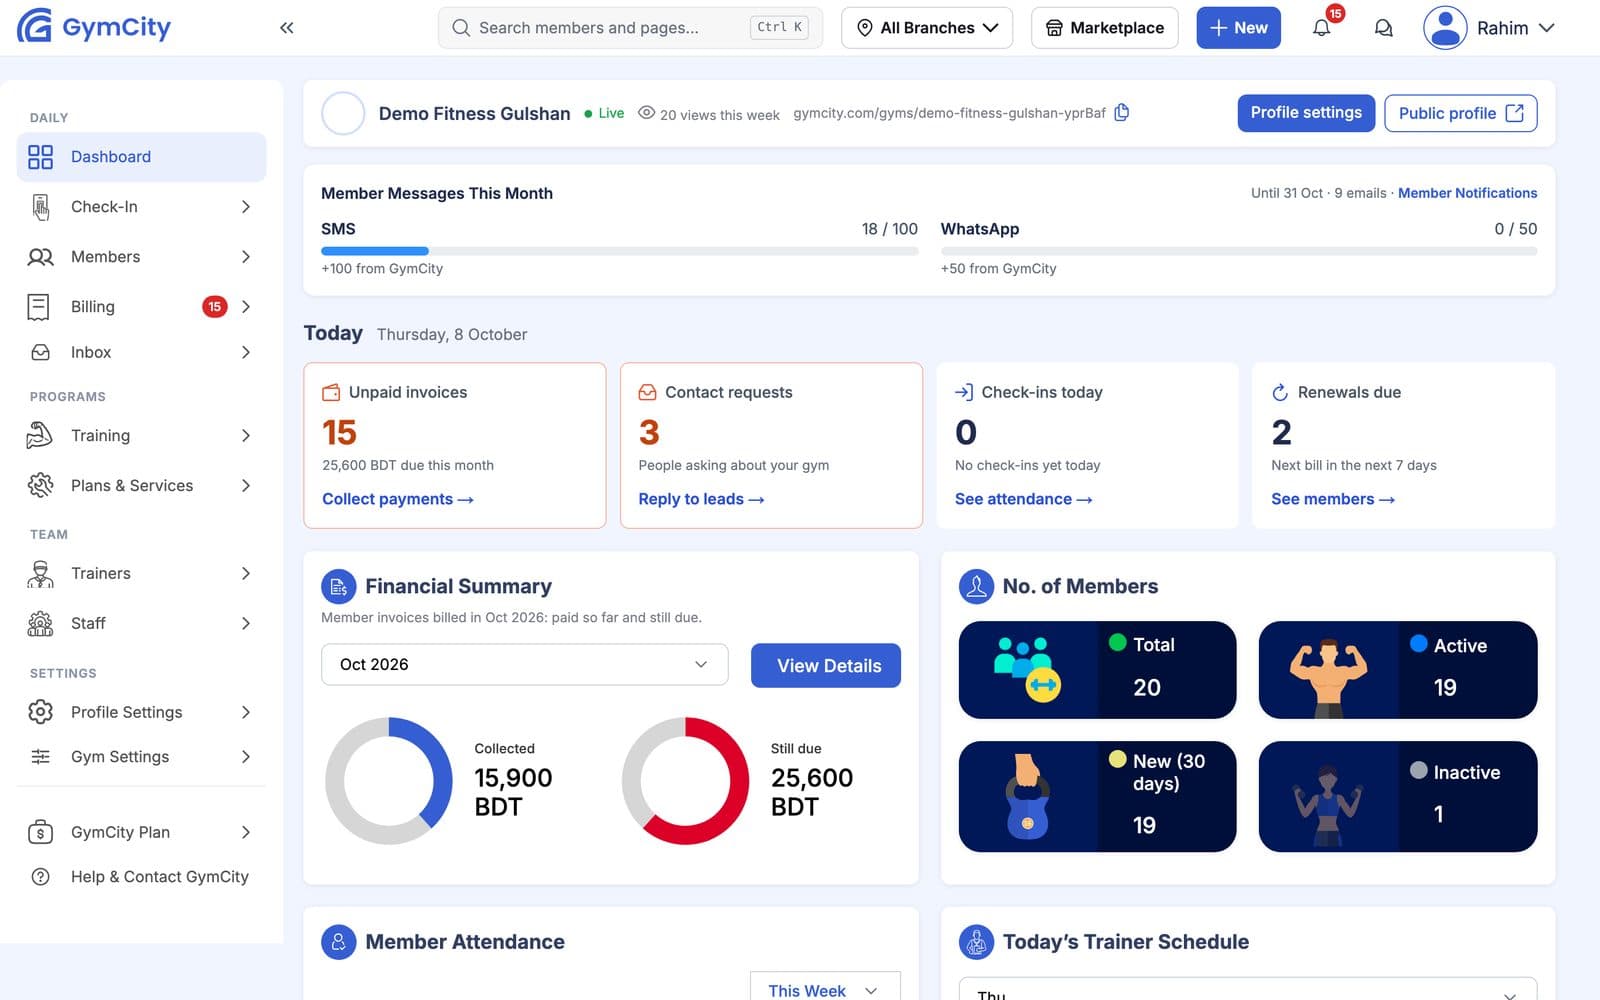This screenshot has width=1600, height=1000.
Task: Click the Gym Settings sliders icon
Action: (40, 757)
